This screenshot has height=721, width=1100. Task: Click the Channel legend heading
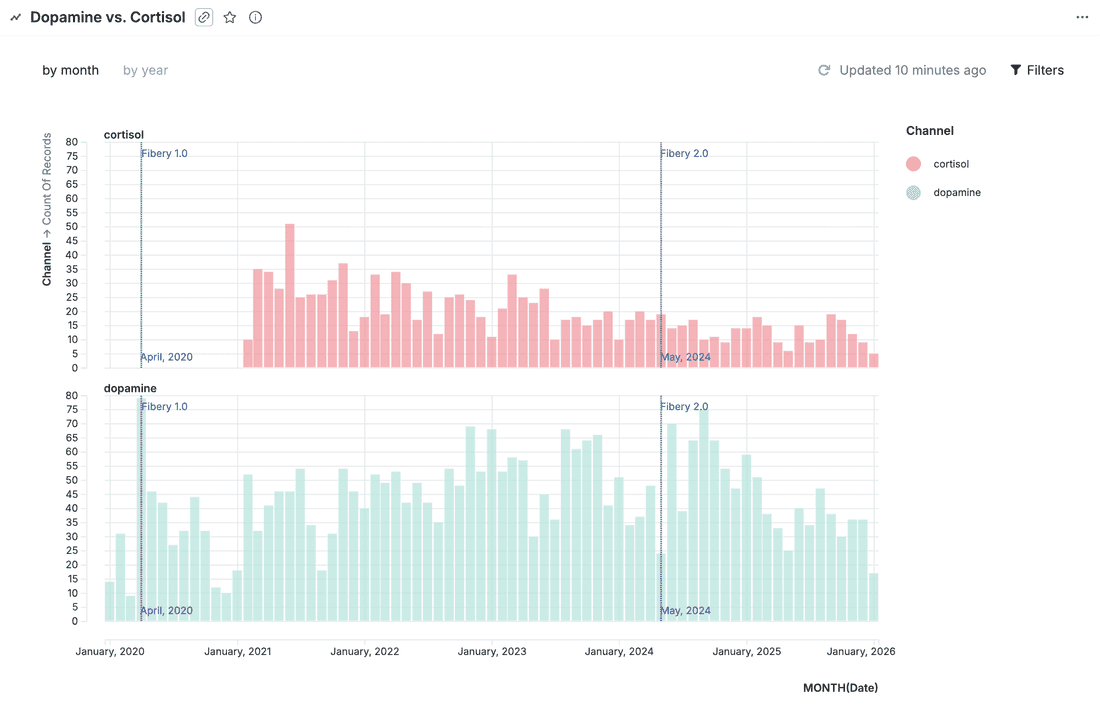pyautogui.click(x=929, y=131)
